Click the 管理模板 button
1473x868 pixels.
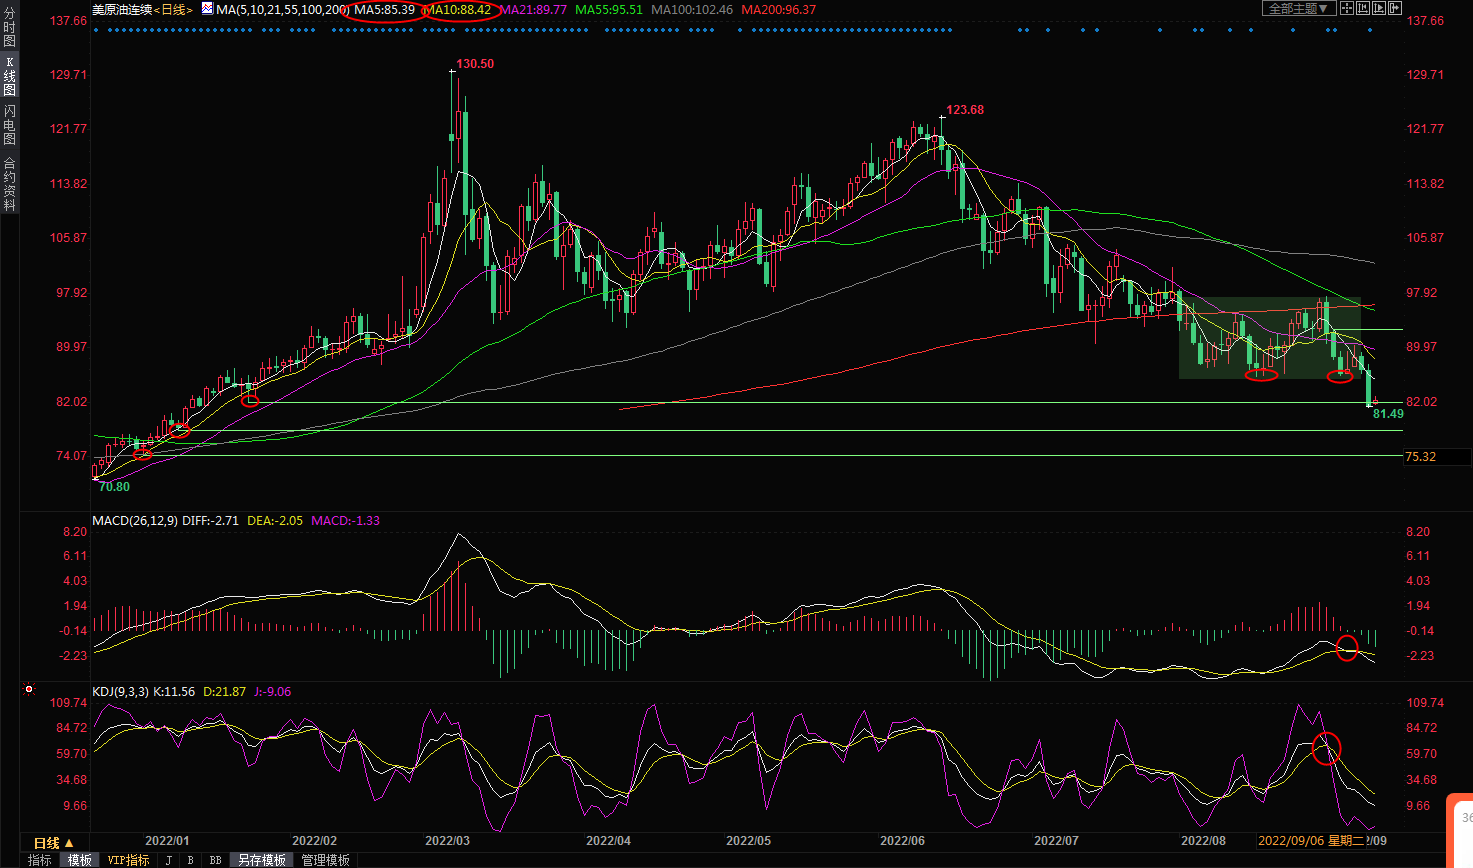pos(326,860)
